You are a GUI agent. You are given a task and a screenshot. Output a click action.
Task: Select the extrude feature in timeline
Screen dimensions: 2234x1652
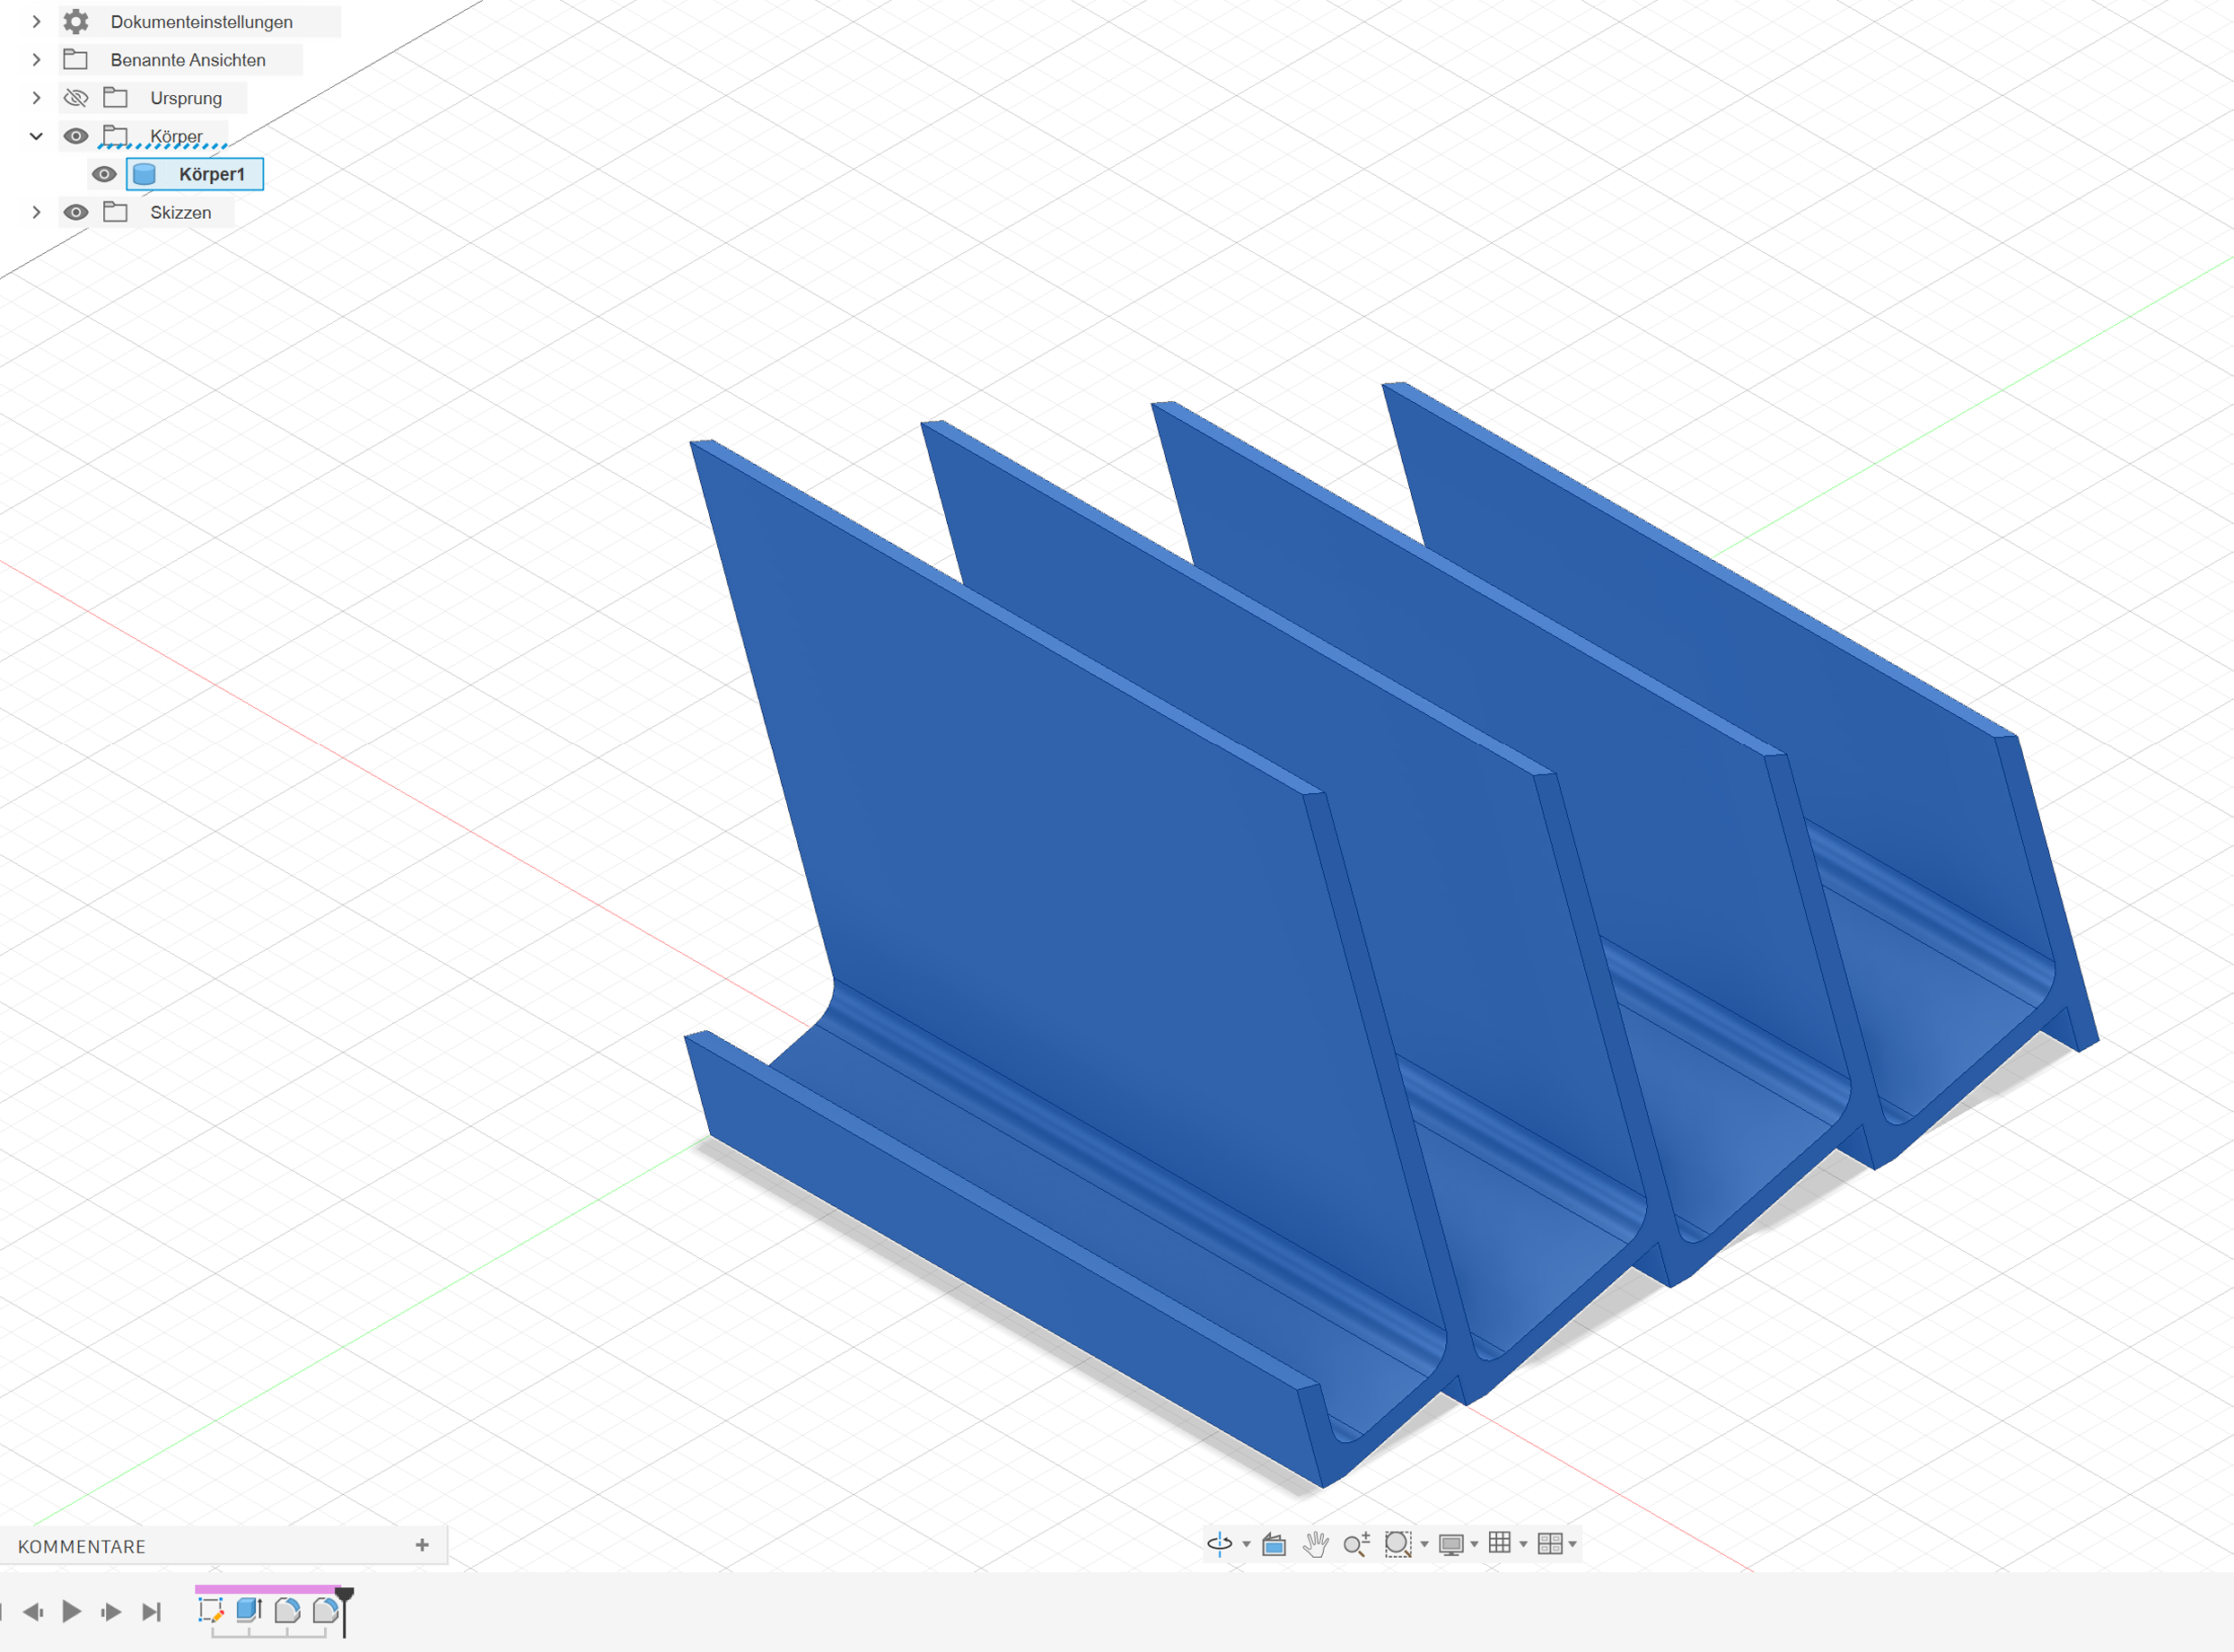249,1610
